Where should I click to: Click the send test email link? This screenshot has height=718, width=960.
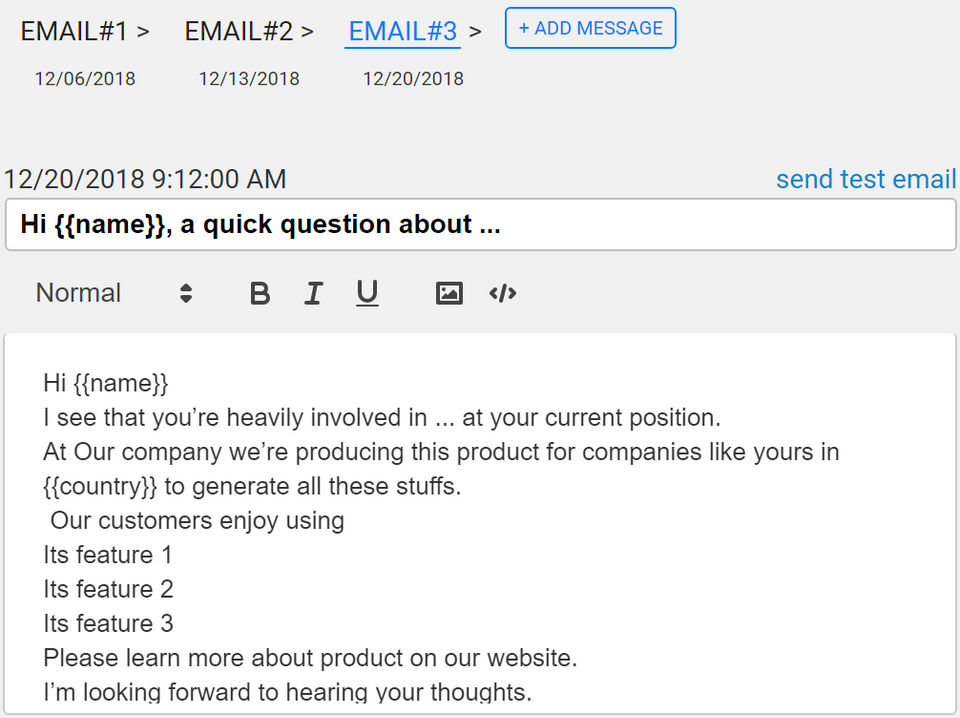866,179
